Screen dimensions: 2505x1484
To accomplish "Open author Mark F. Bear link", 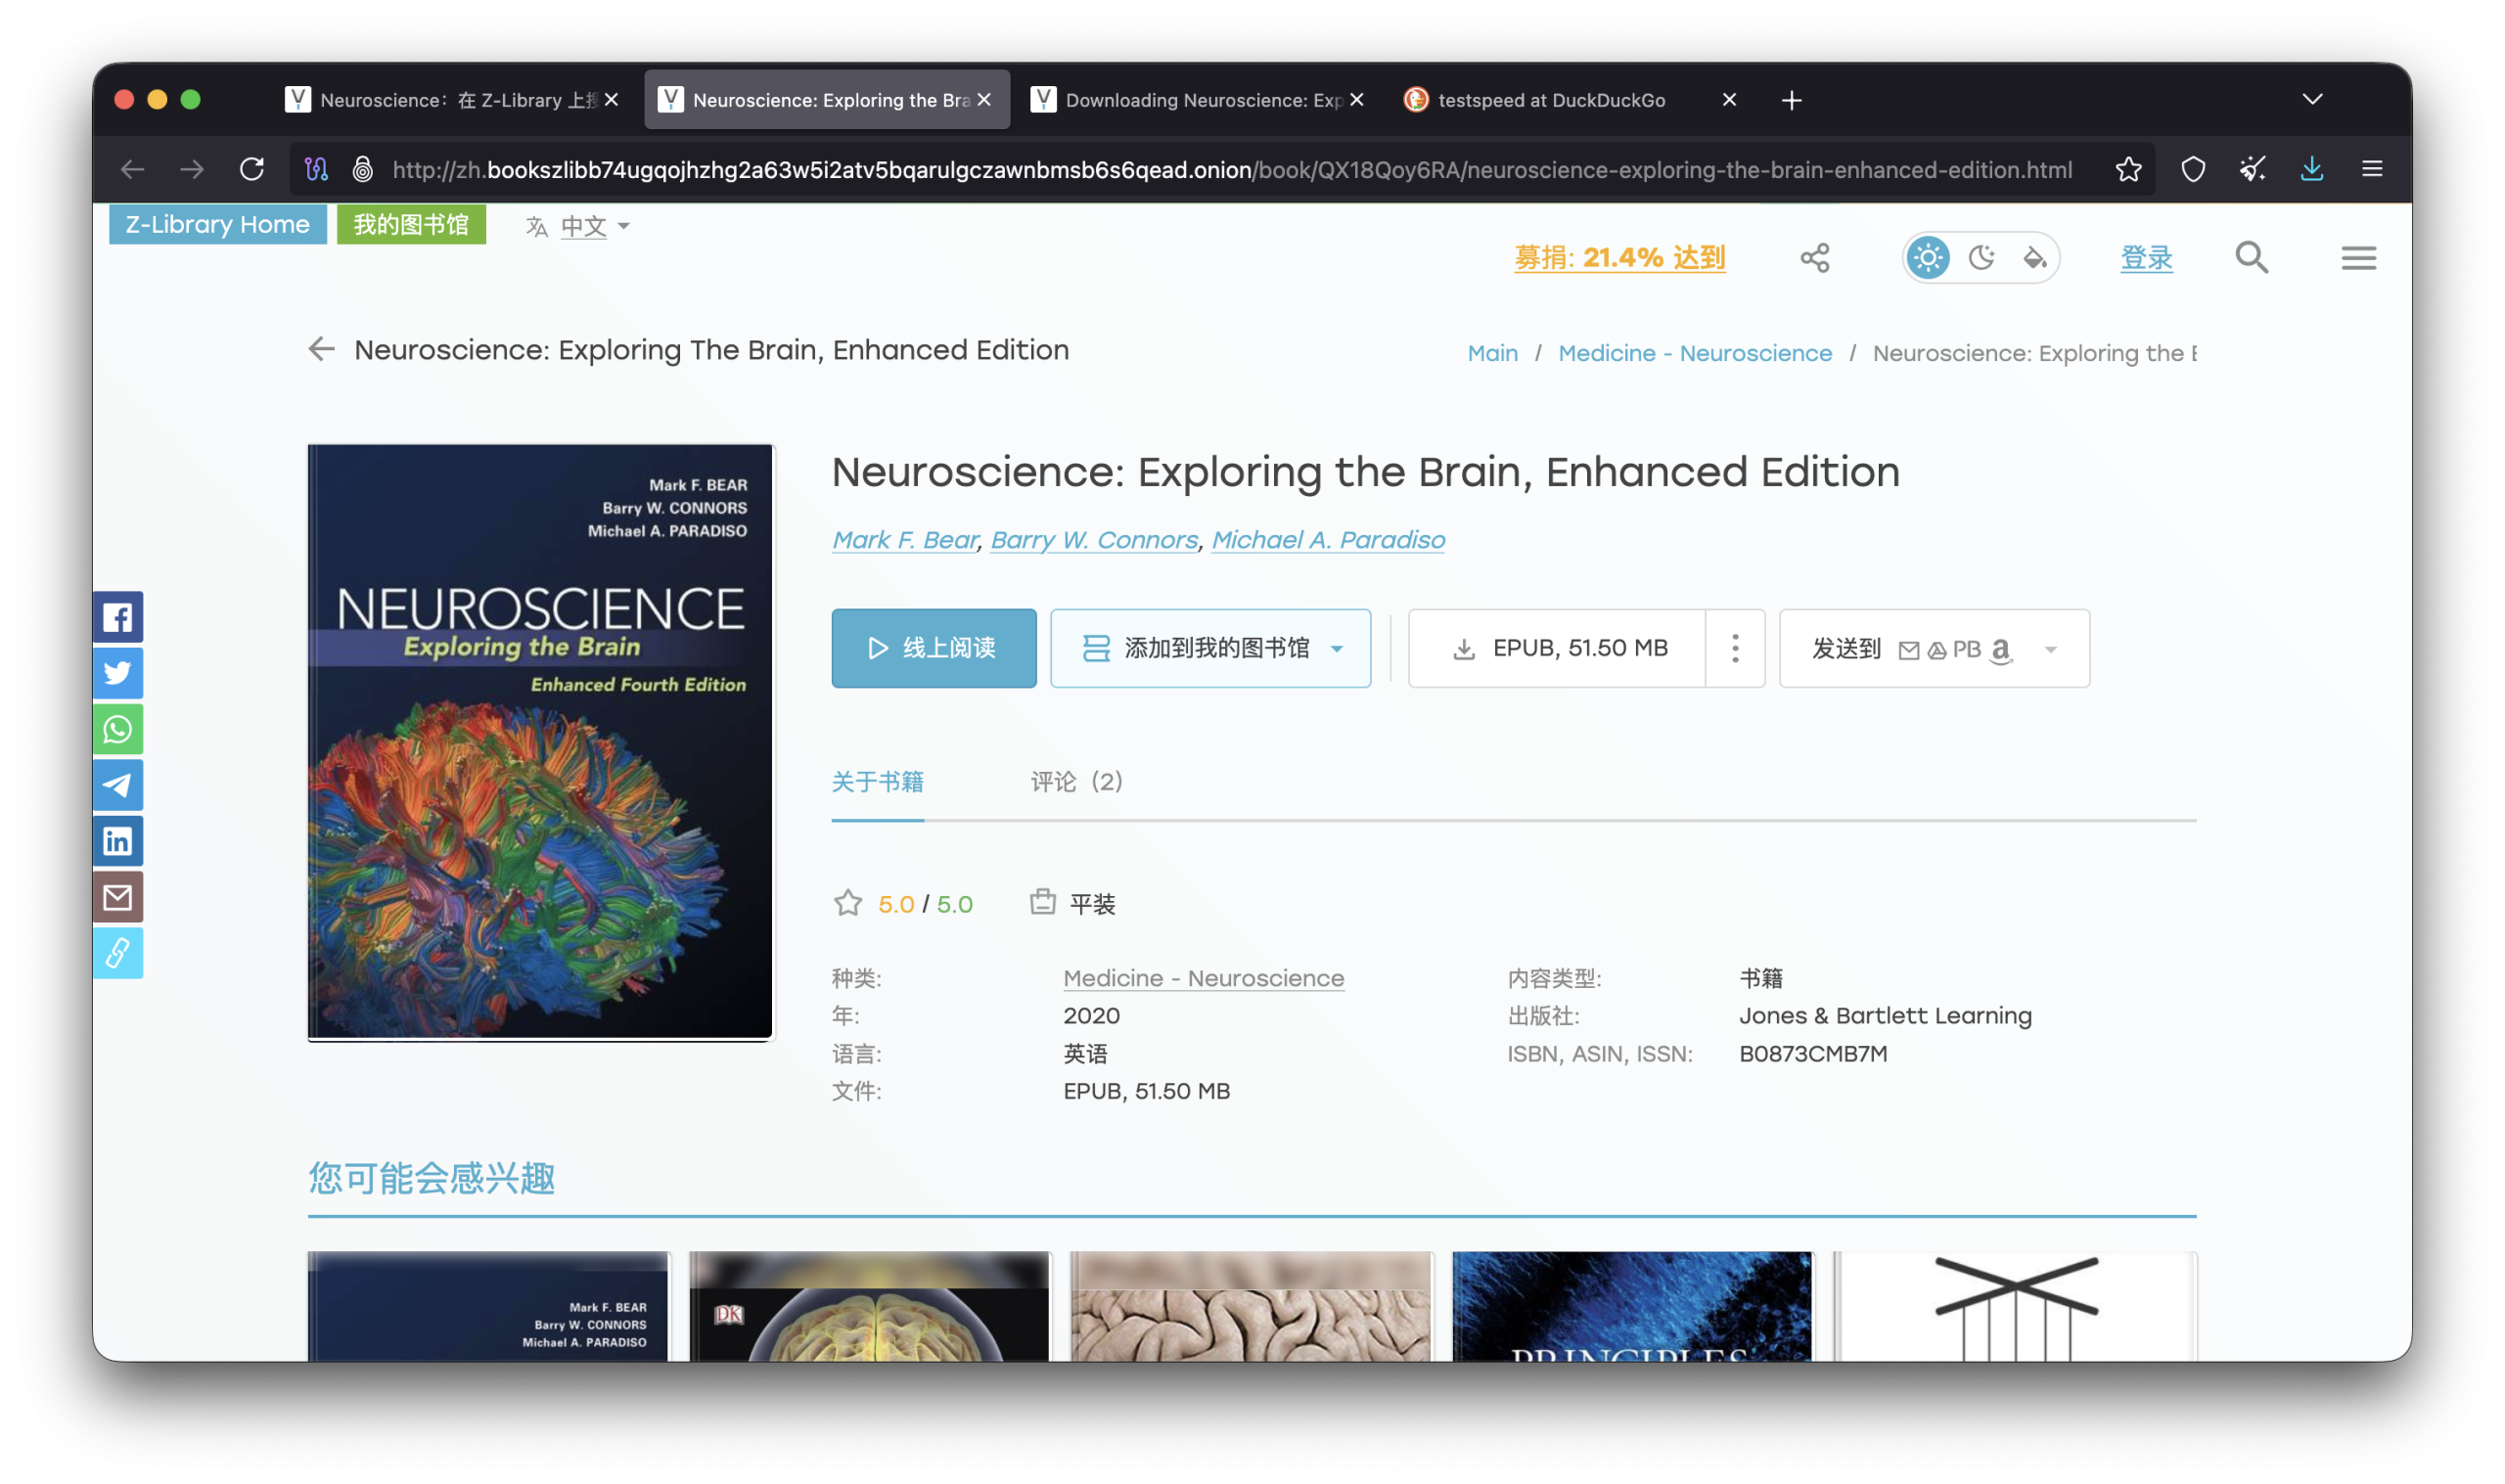I will [x=904, y=540].
